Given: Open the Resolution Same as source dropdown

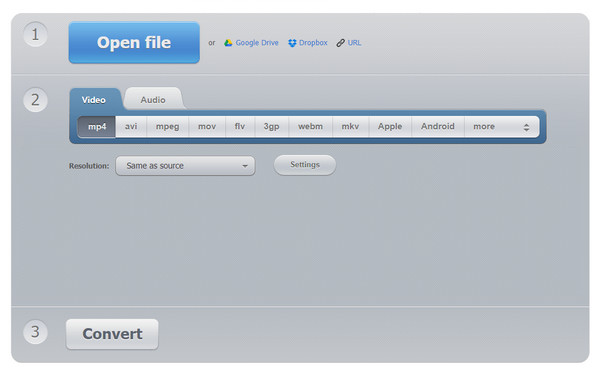Looking at the screenshot, I should [185, 166].
